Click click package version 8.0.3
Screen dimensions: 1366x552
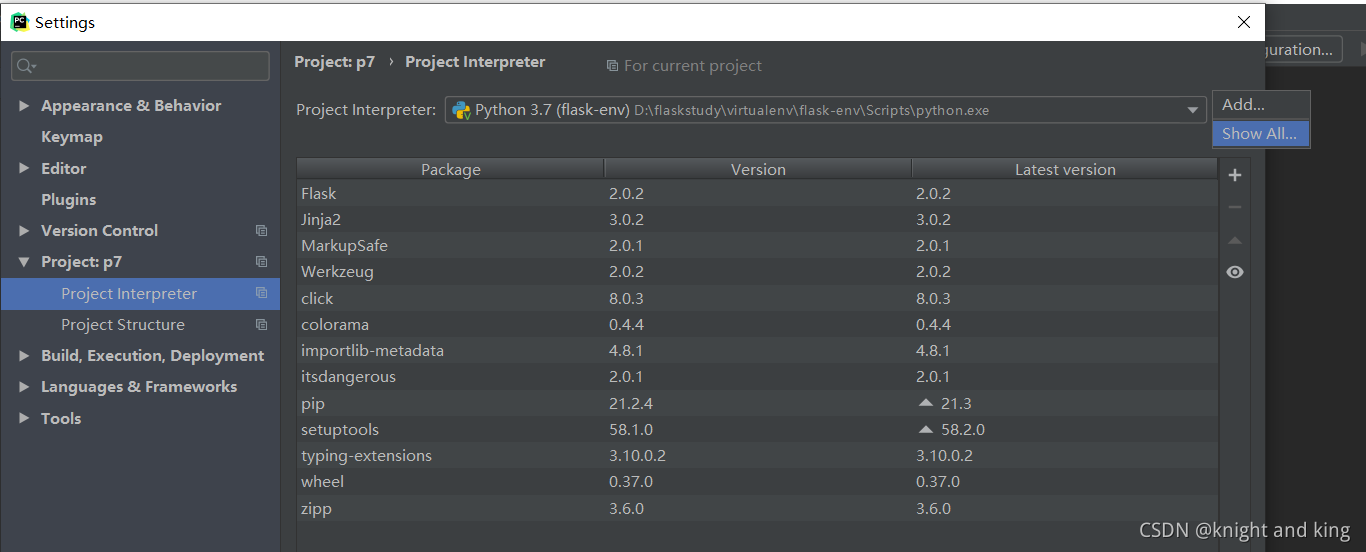[626, 299]
